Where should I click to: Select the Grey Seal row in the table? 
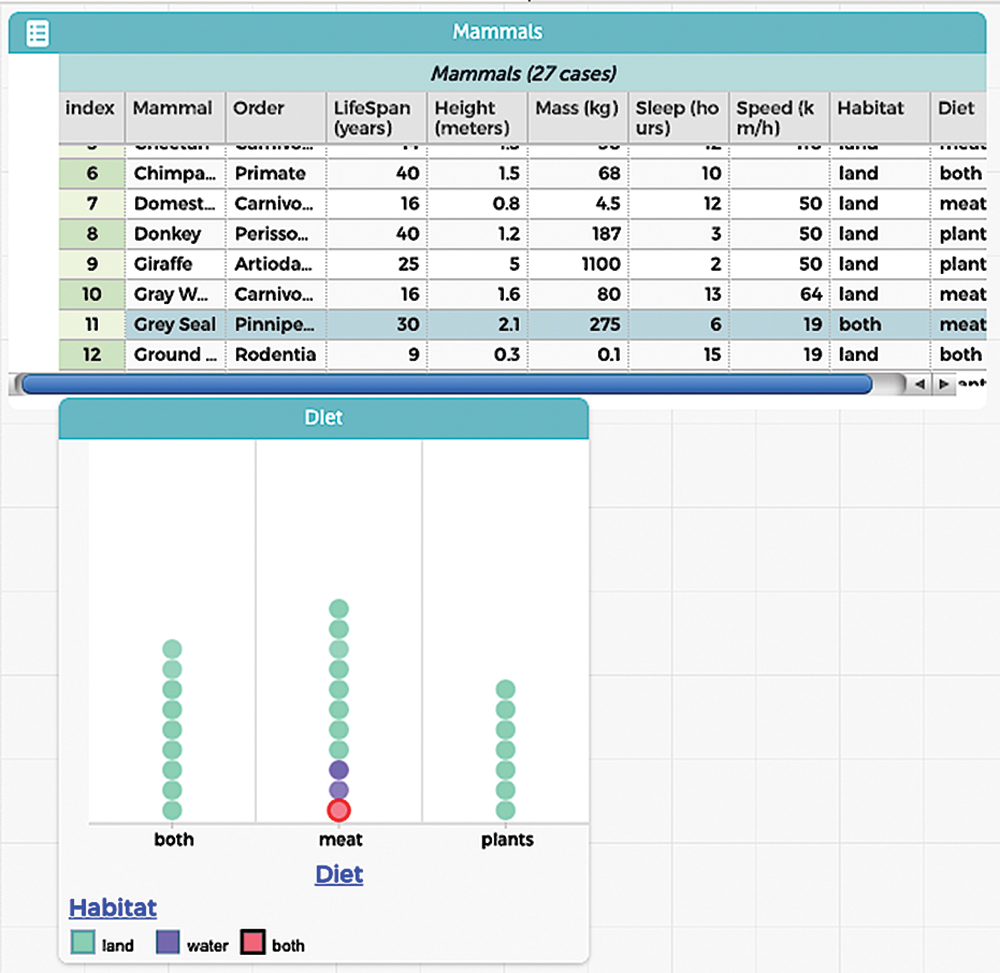(x=175, y=324)
